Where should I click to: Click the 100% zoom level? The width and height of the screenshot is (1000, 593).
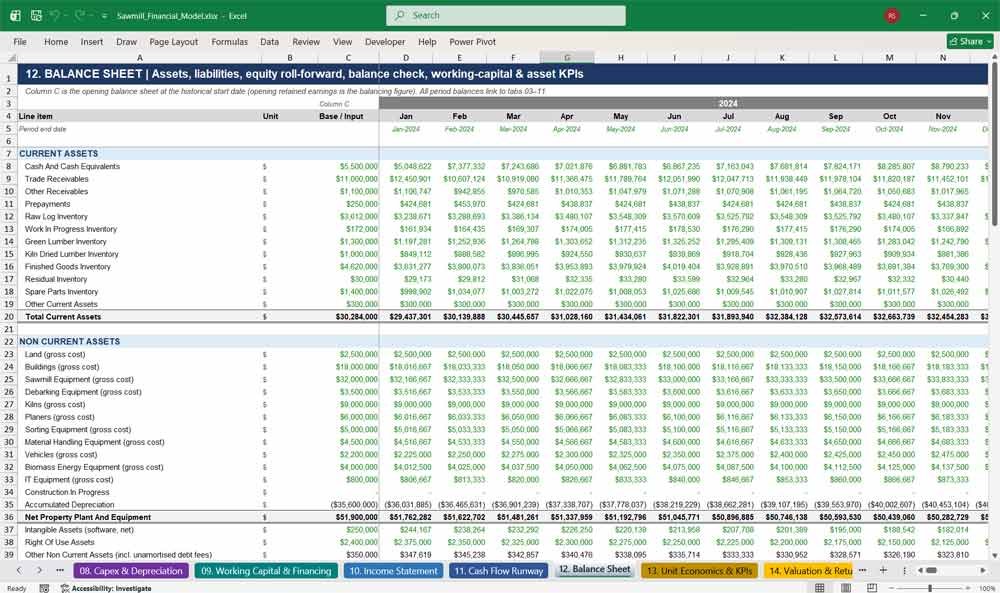986,588
